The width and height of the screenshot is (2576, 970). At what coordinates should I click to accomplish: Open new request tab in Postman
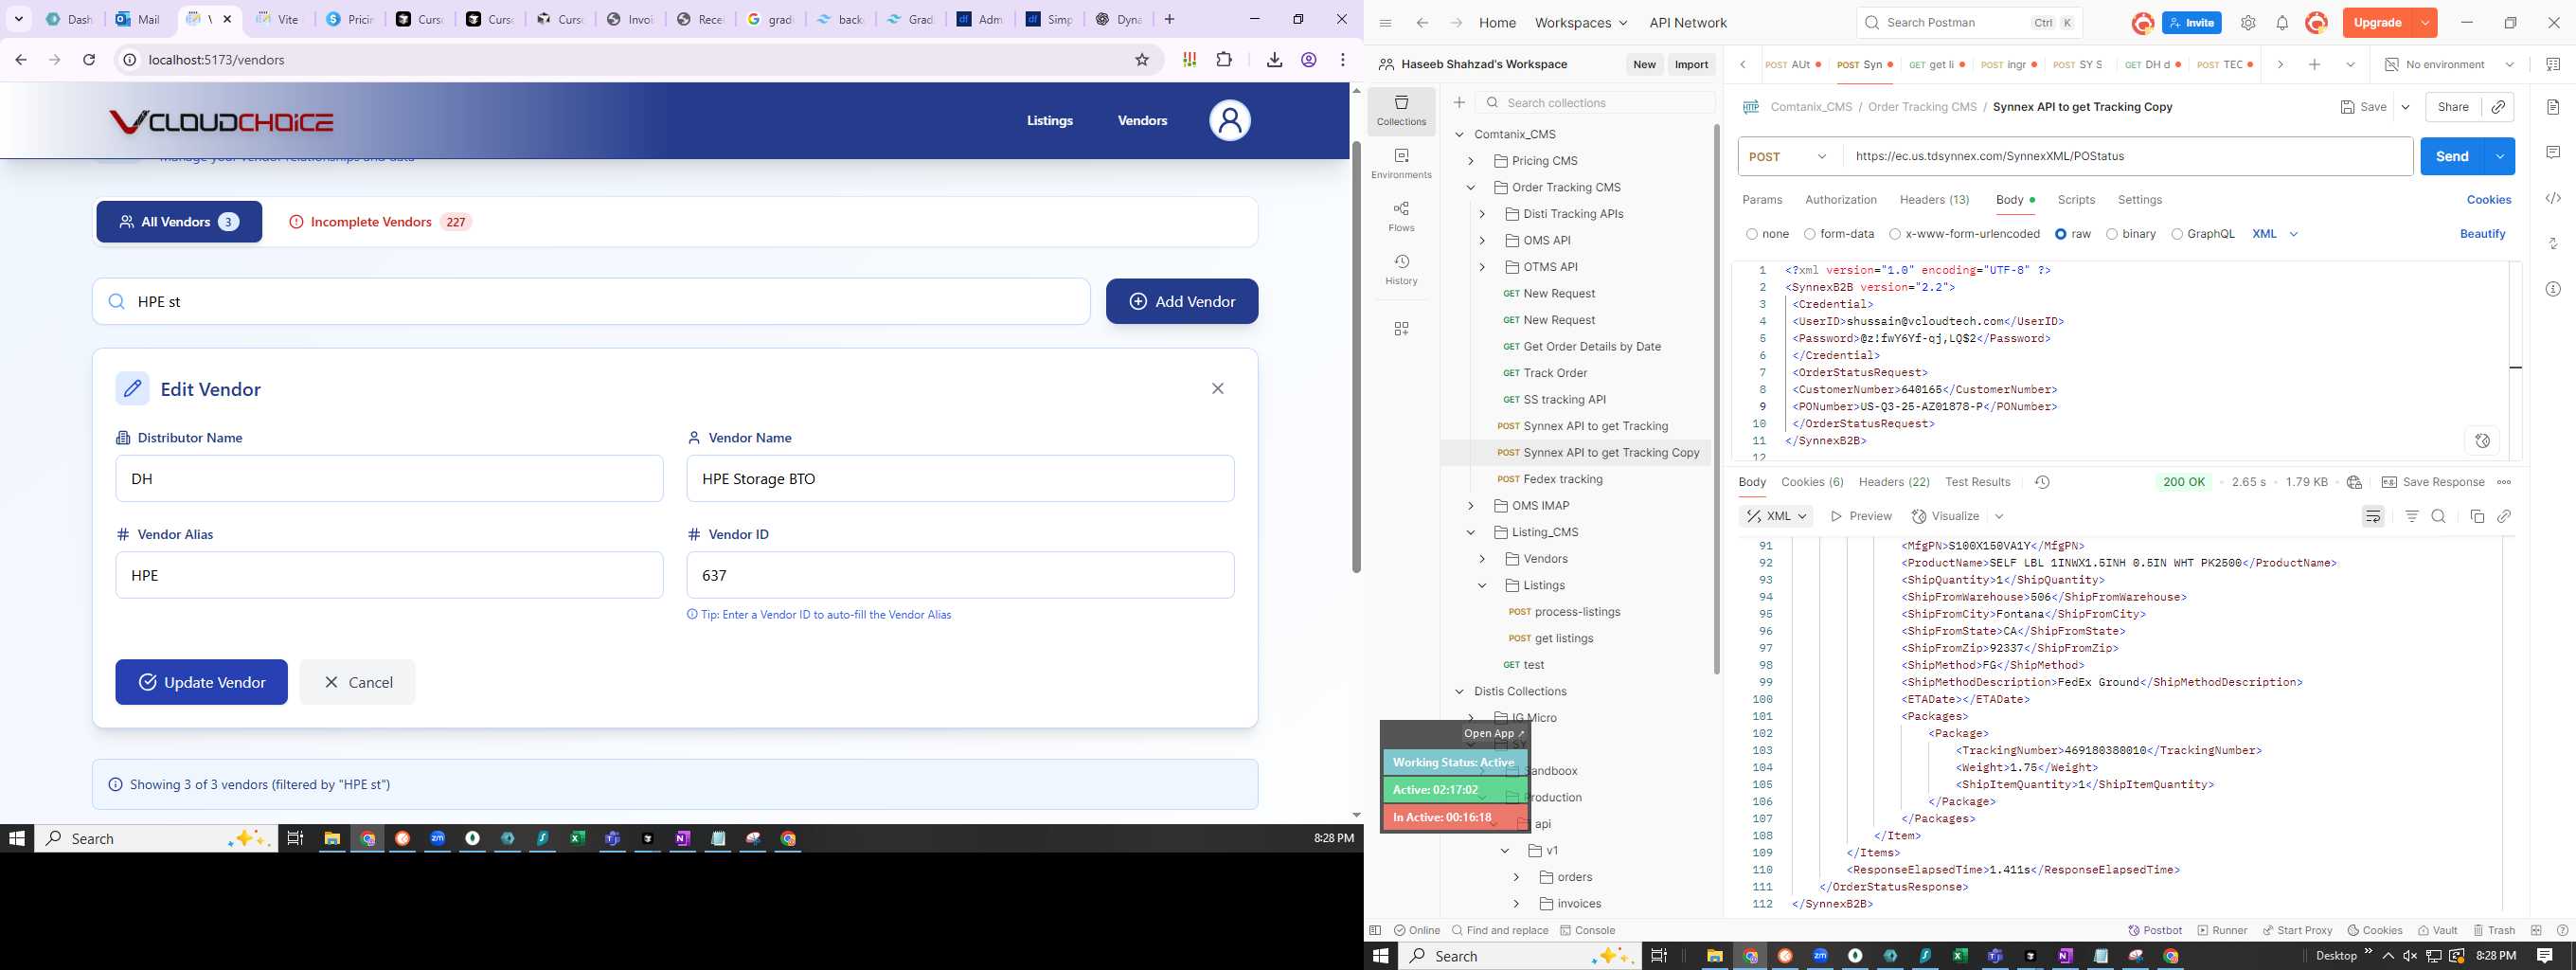(x=2314, y=64)
